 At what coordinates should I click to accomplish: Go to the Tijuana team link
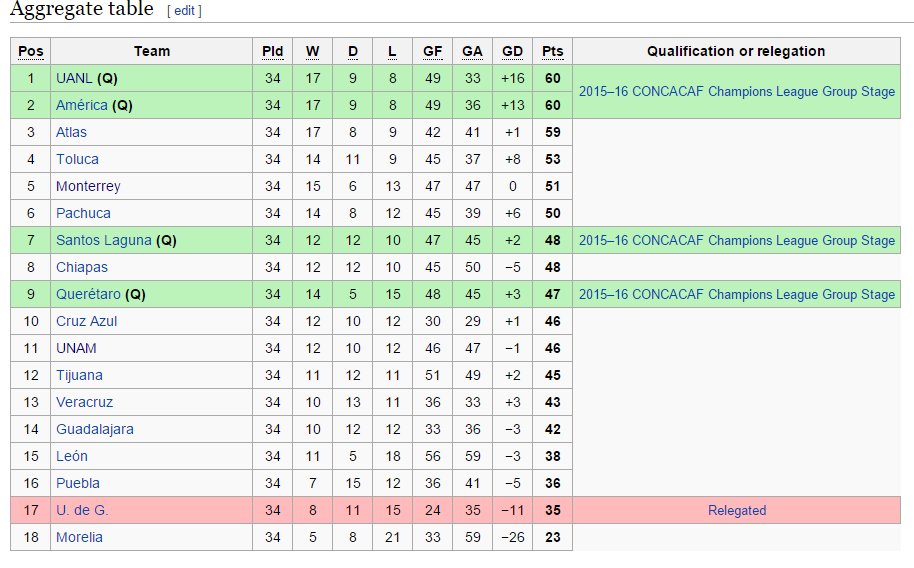coord(79,375)
